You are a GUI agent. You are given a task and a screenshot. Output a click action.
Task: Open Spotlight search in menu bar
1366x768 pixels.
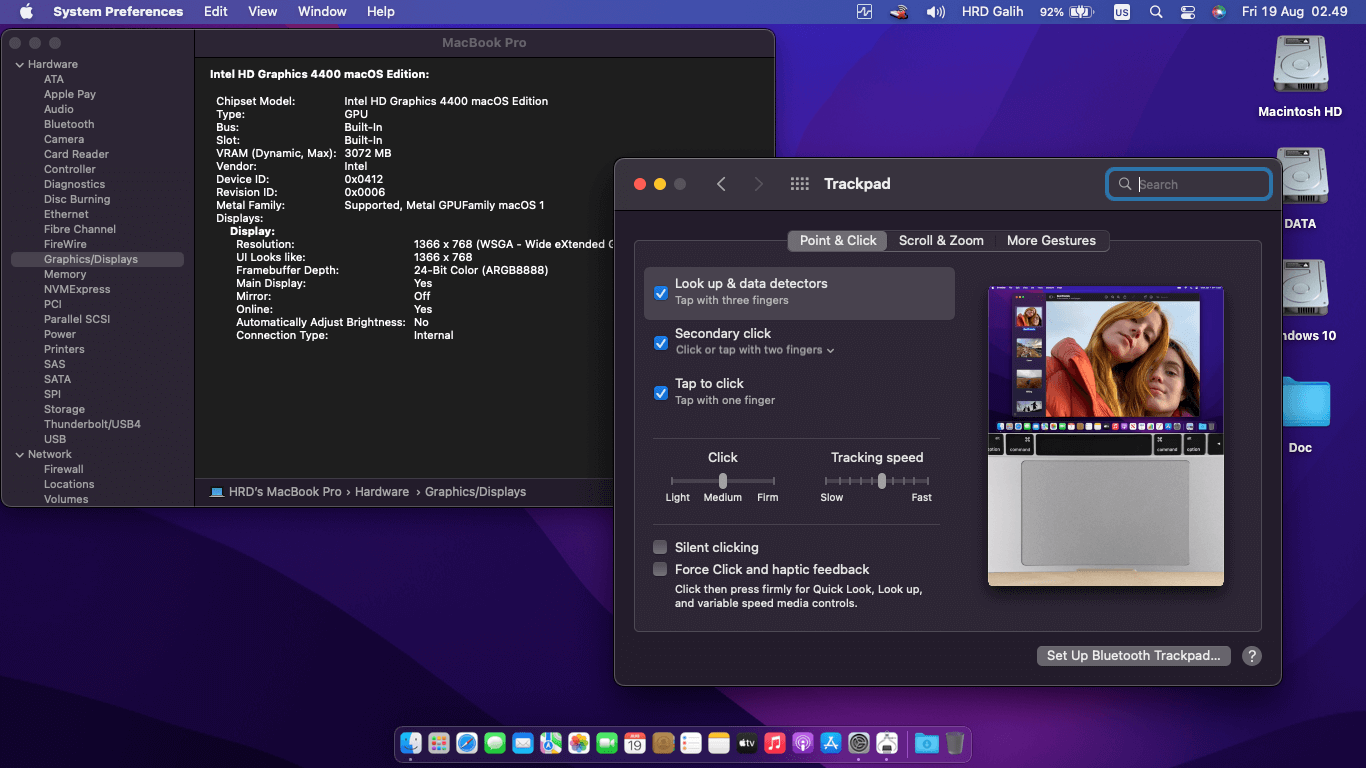[1156, 12]
